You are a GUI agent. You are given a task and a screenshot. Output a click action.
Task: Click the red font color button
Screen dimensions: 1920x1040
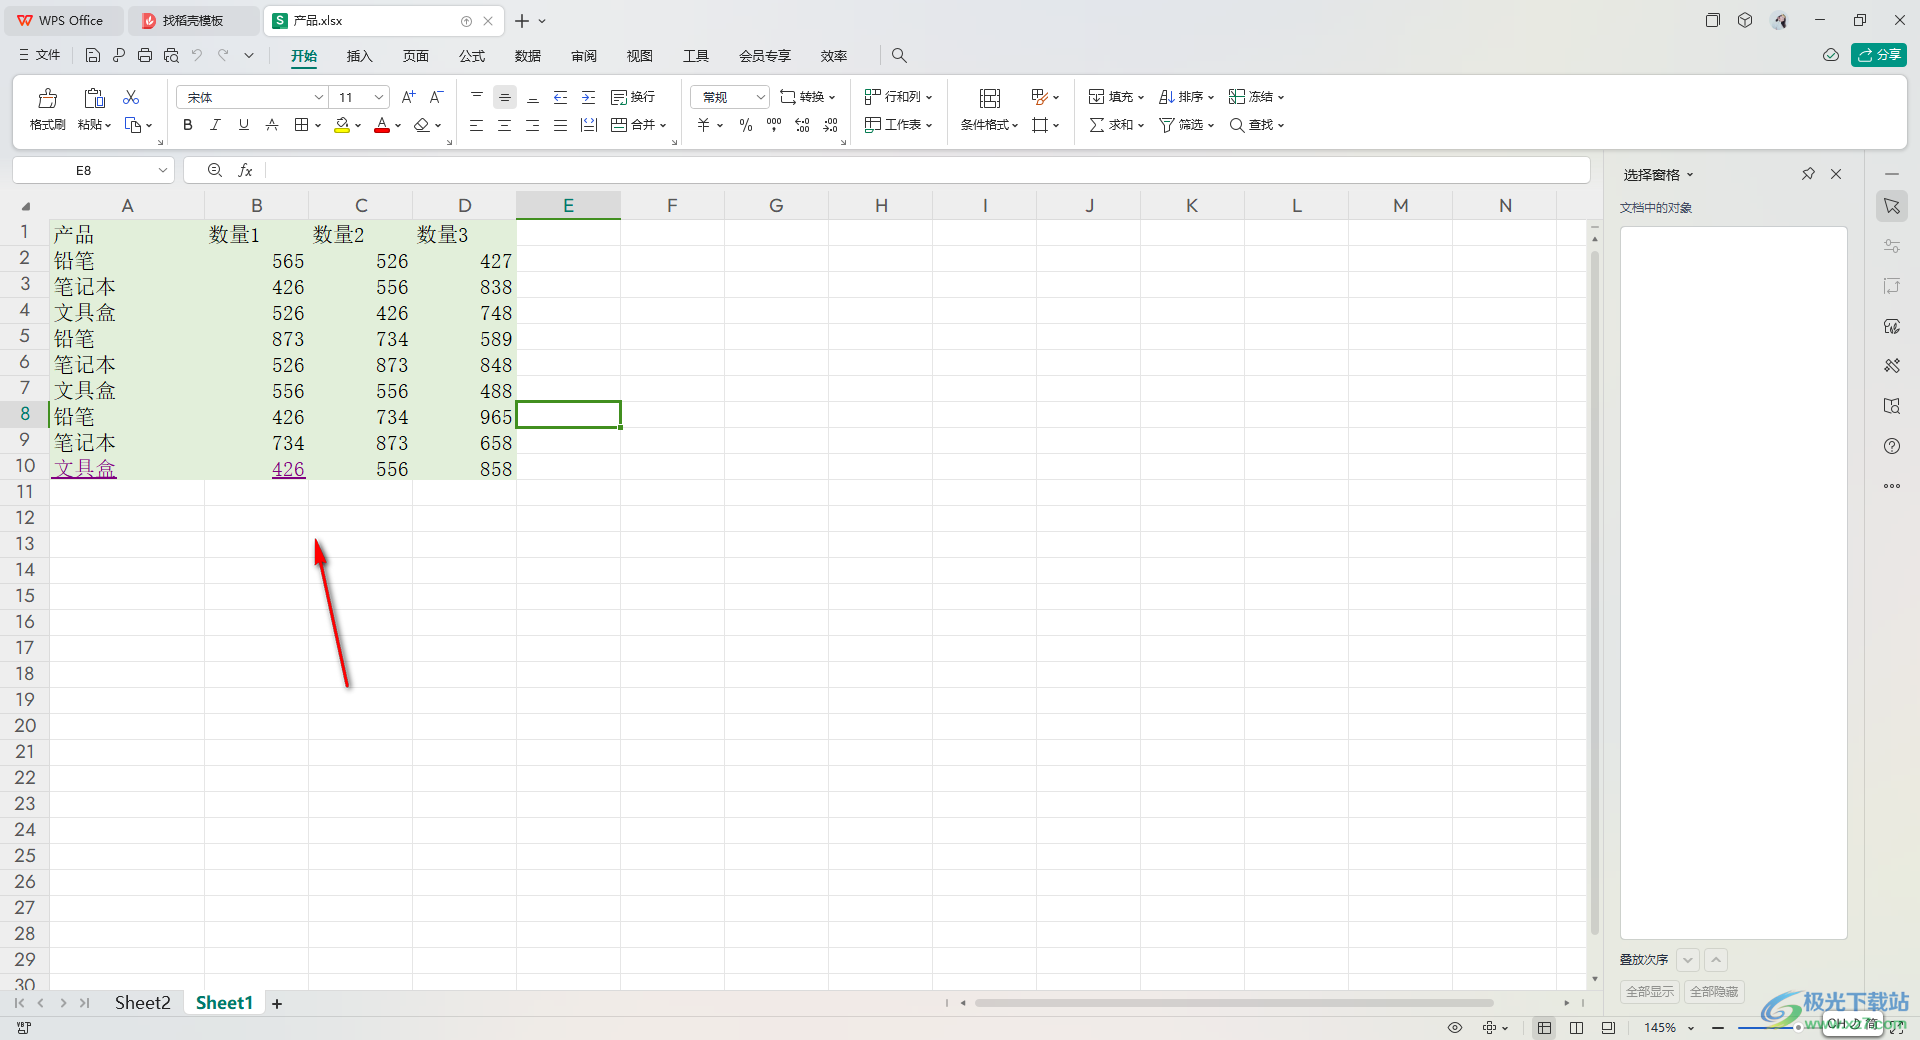pyautogui.click(x=382, y=125)
